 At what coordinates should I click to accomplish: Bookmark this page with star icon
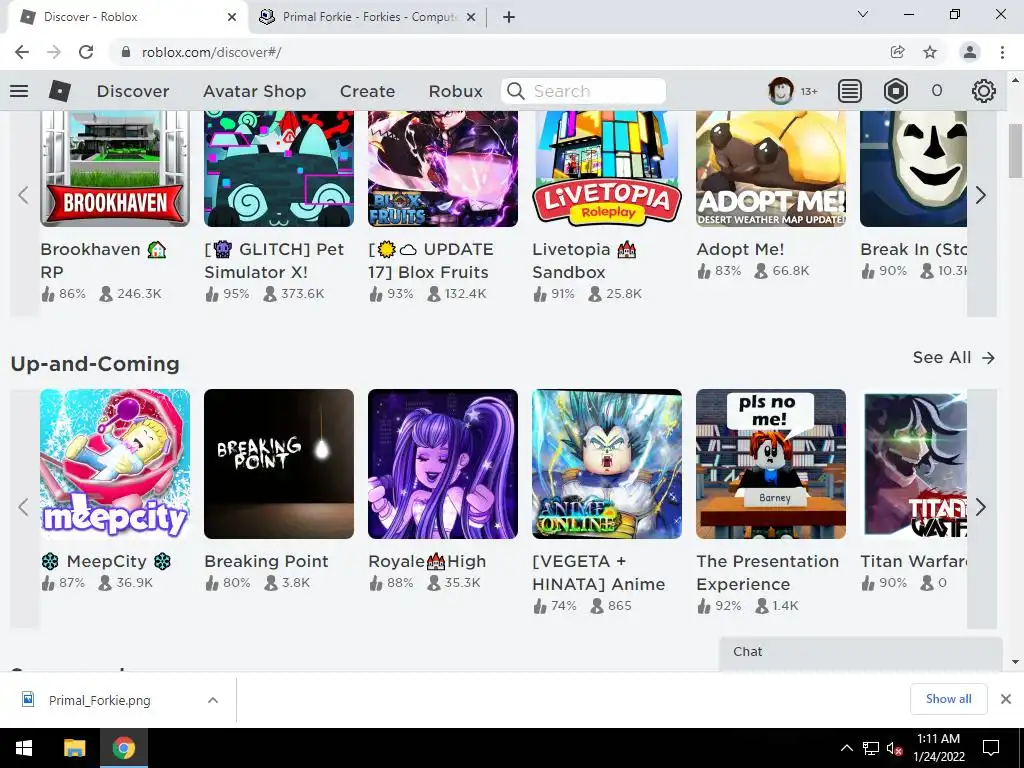[x=930, y=52]
